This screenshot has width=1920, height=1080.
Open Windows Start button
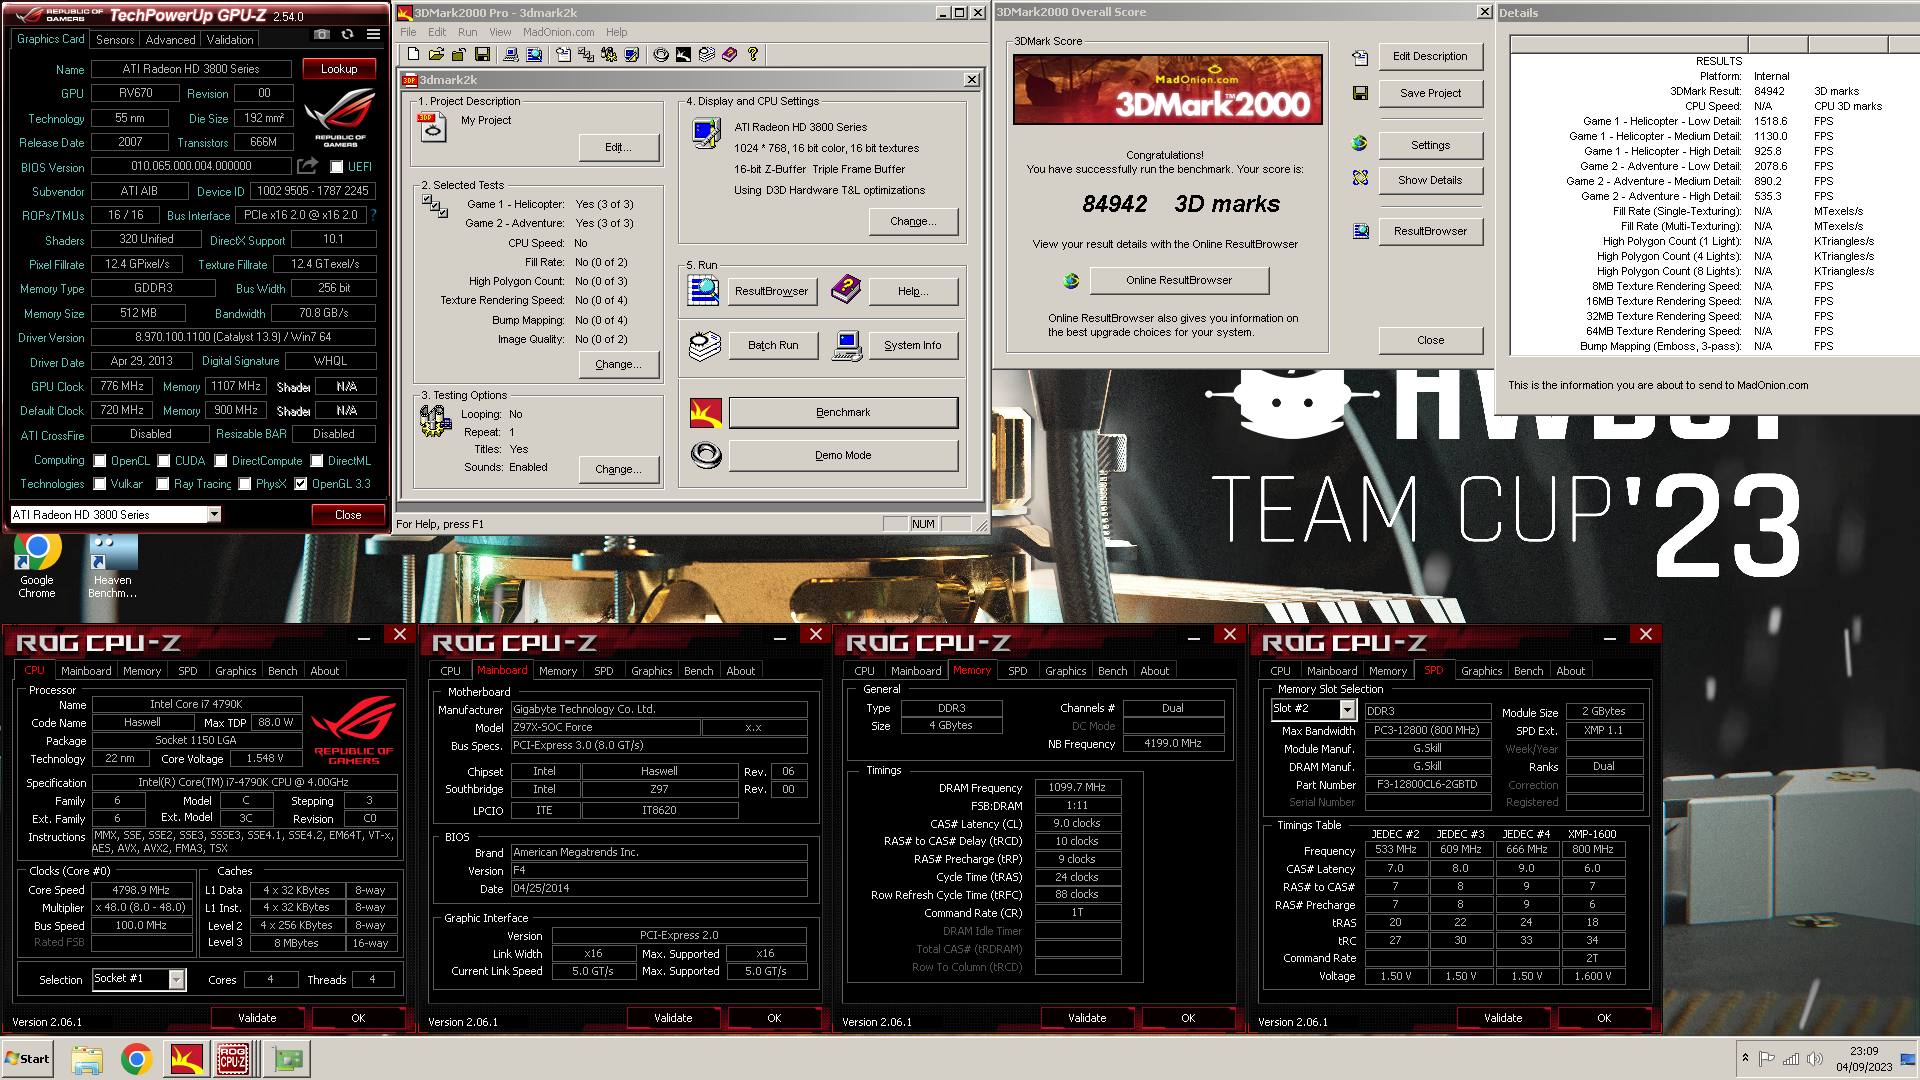click(x=27, y=1058)
